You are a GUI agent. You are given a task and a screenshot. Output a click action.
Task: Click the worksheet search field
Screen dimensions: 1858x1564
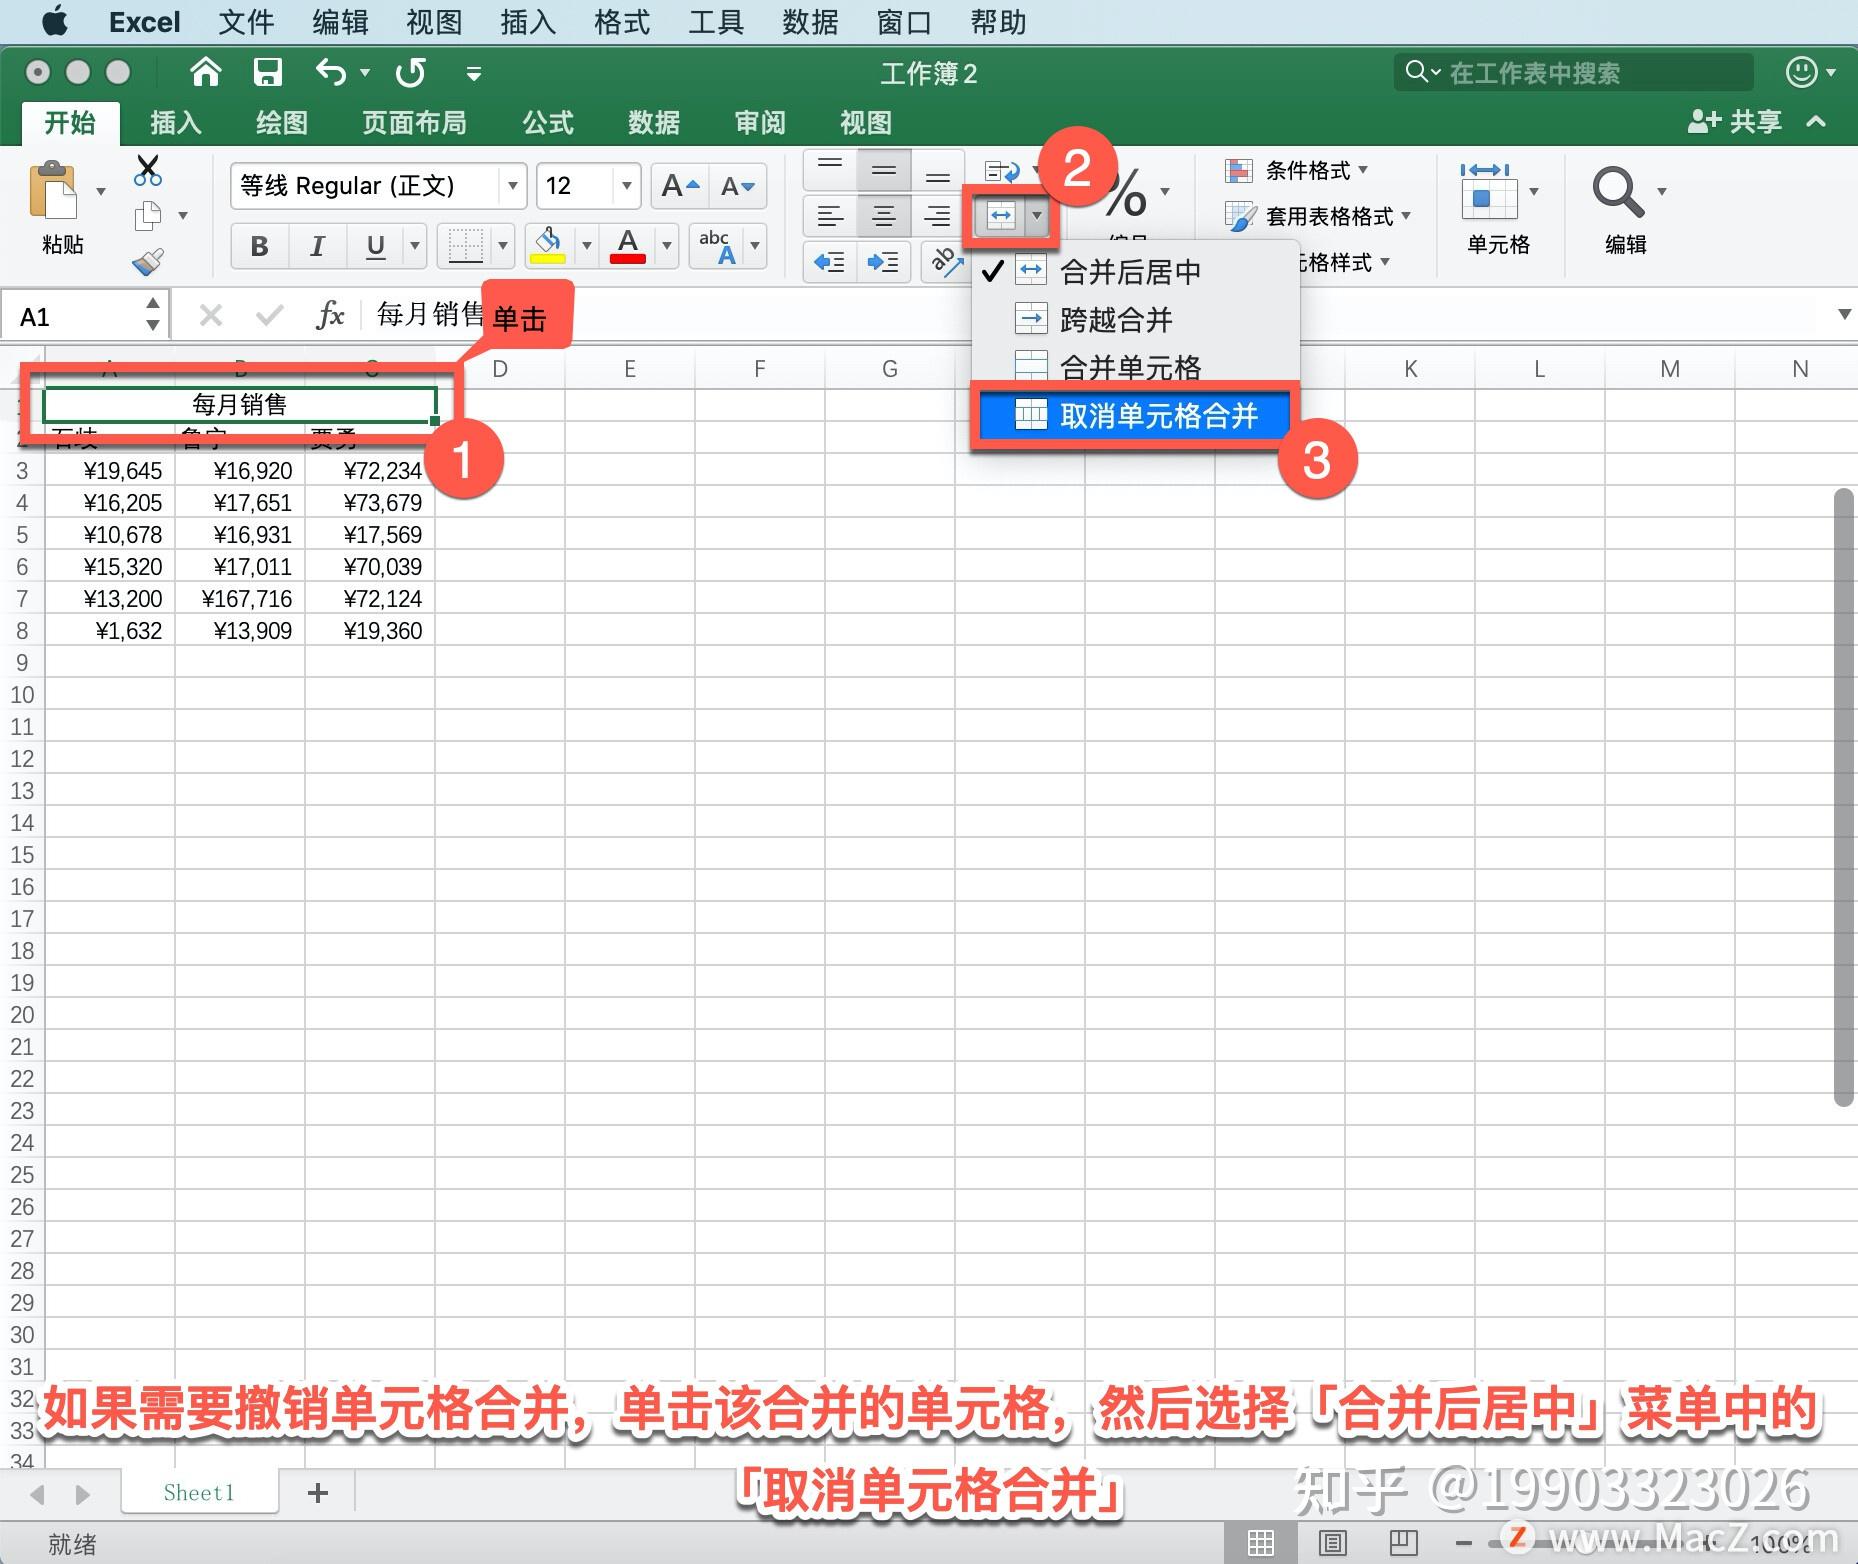click(x=1574, y=72)
